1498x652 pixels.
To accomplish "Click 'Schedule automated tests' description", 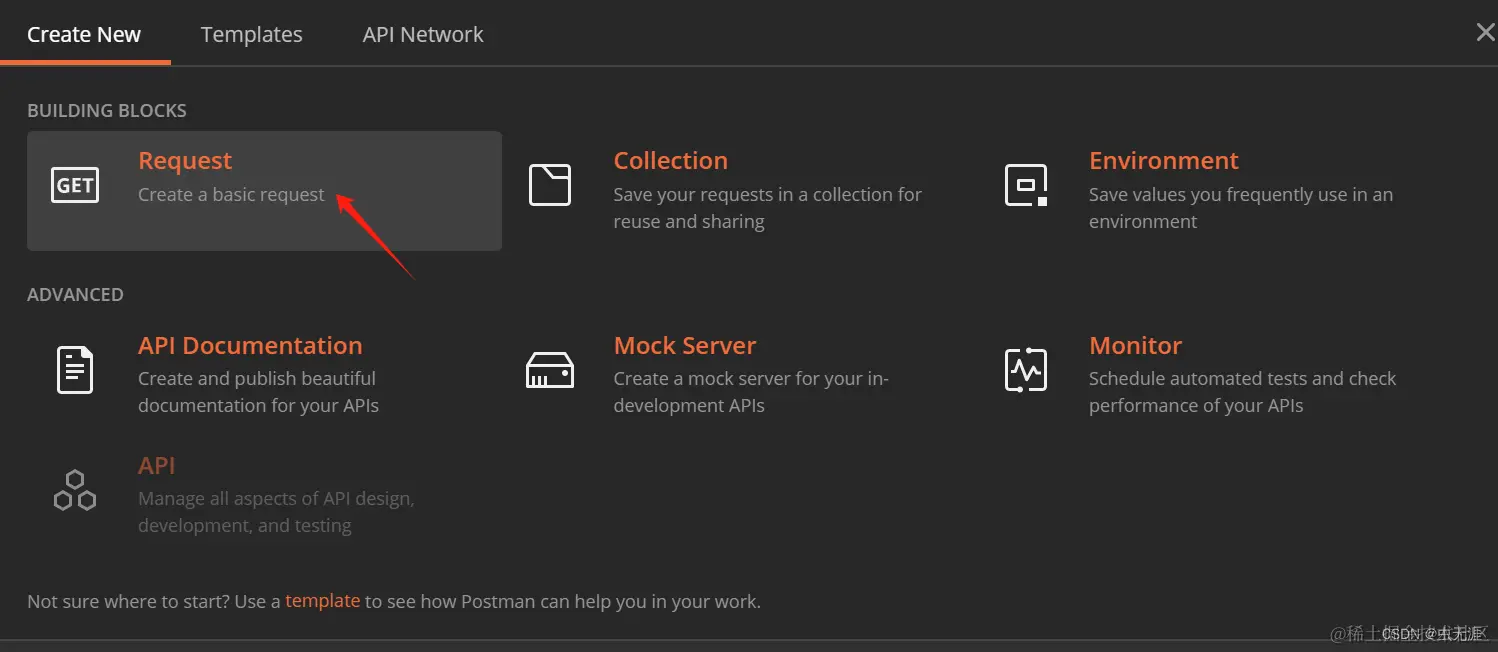I will pos(1243,392).
